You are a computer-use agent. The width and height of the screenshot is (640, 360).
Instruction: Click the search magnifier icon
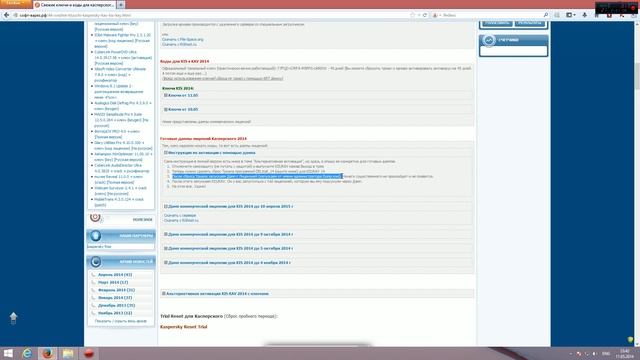[546, 15]
